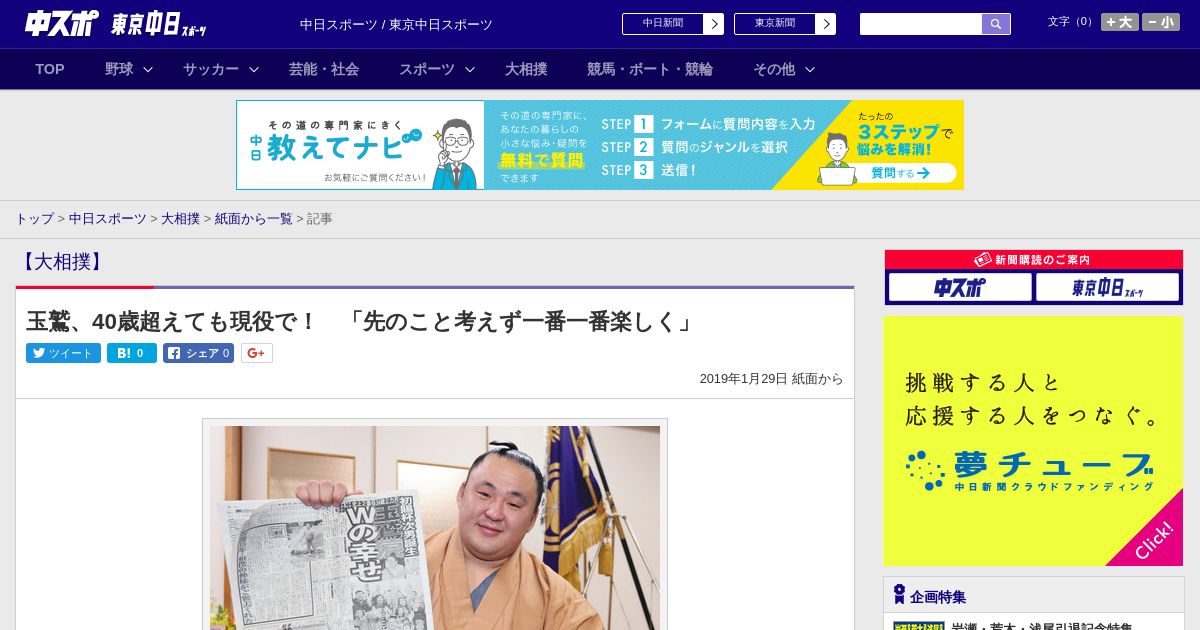Viewport: 1200px width, 630px height.
Task: Share article with Facebook シェア button
Action: [198, 353]
